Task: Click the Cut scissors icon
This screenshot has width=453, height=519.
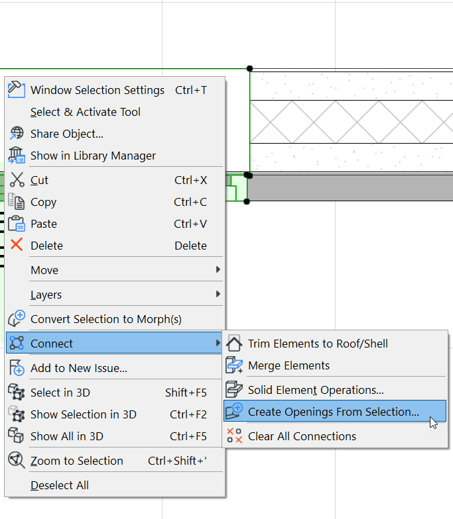Action: point(16,180)
